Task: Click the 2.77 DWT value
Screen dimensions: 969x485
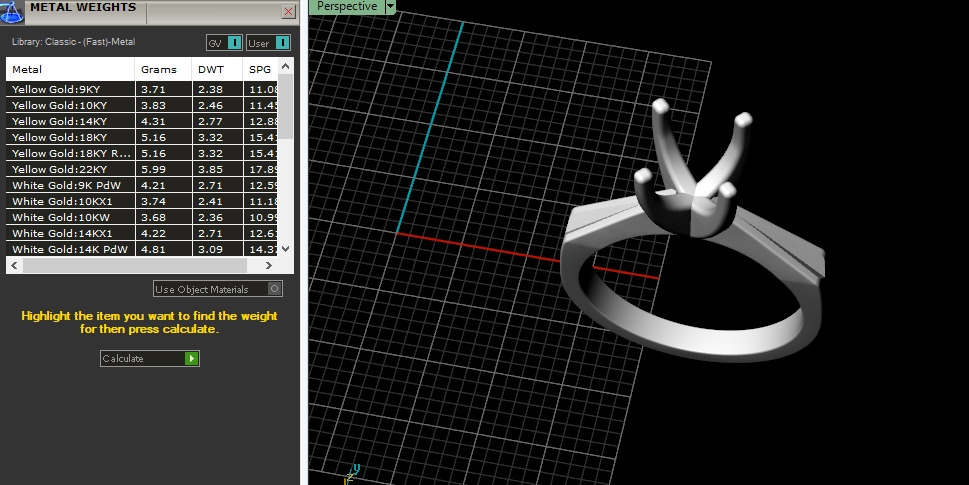Action: pyautogui.click(x=211, y=121)
